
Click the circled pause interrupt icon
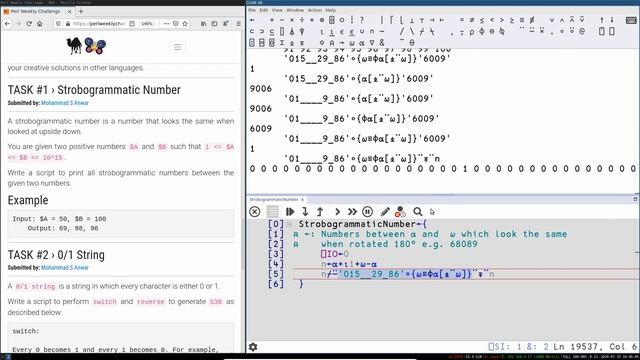367,211
